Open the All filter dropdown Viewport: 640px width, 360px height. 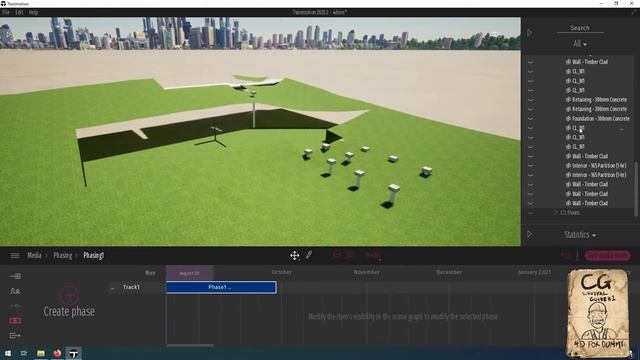pyautogui.click(x=580, y=44)
